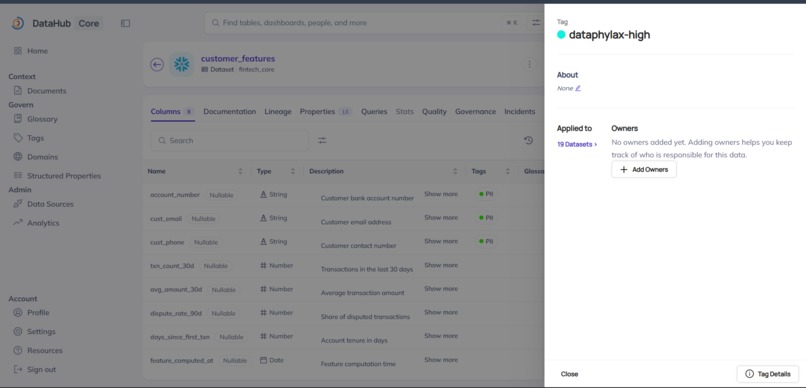Screen dimensions: 806x388
Task: Click PII tag on cust_phone row
Action: [486, 242]
